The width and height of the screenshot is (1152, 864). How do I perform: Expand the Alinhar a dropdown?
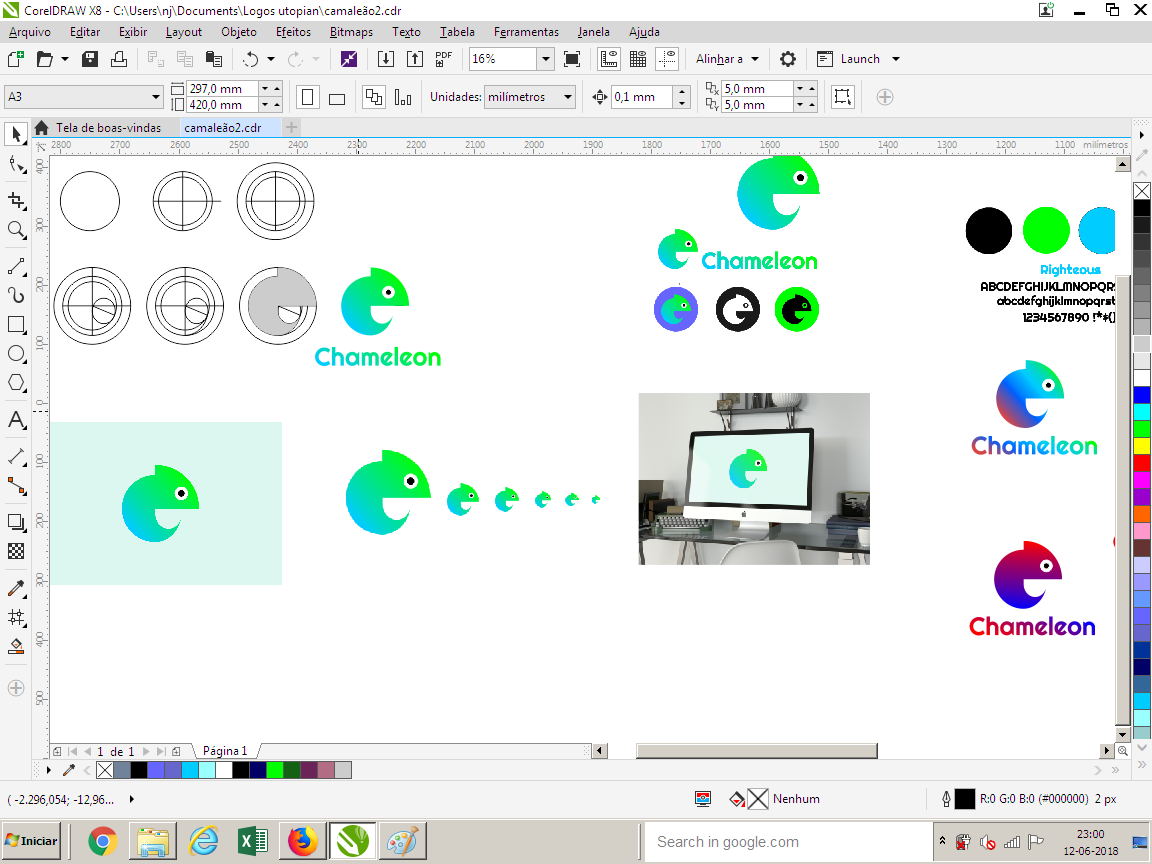click(755, 59)
